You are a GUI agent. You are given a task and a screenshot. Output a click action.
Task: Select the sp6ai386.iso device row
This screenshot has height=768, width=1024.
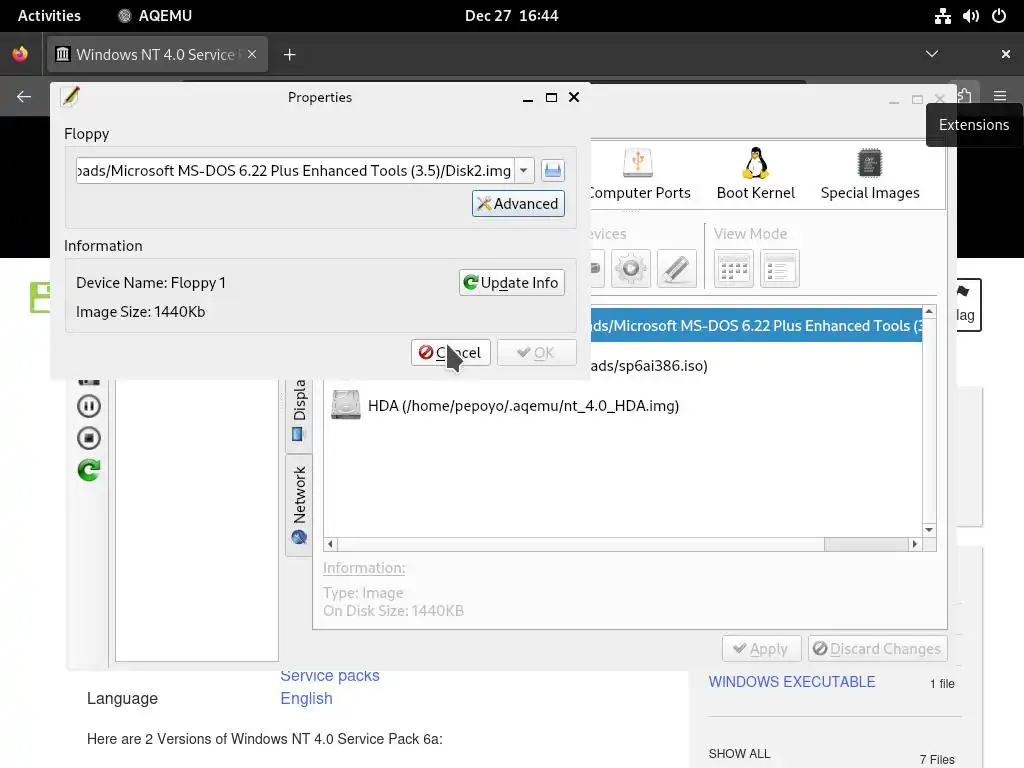click(756, 366)
